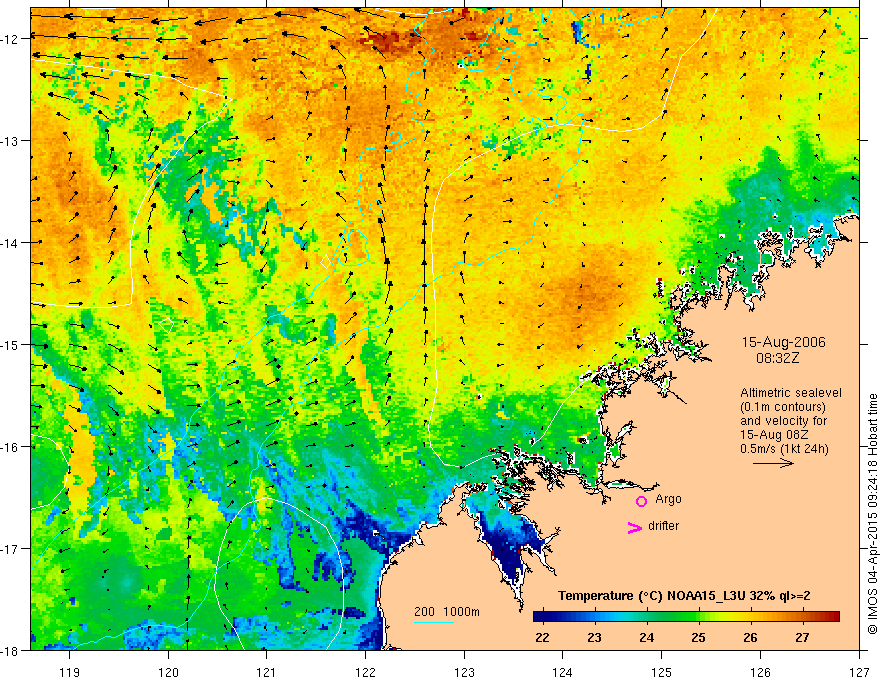This screenshot has height=680, width=880.
Task: Click the longitude axis label '120'
Action: click(x=168, y=672)
